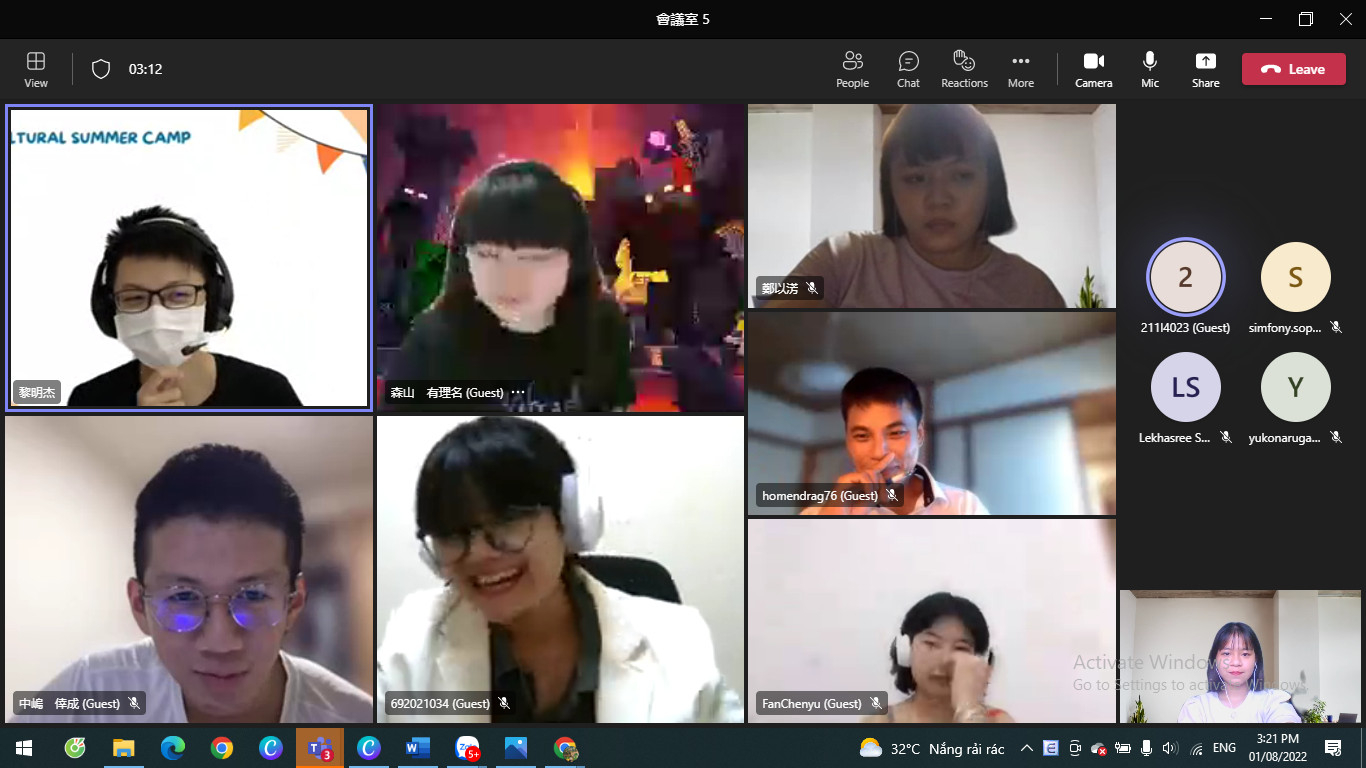Switch input language from ENG
Image resolution: width=1366 pixels, height=768 pixels.
pyautogui.click(x=1224, y=748)
